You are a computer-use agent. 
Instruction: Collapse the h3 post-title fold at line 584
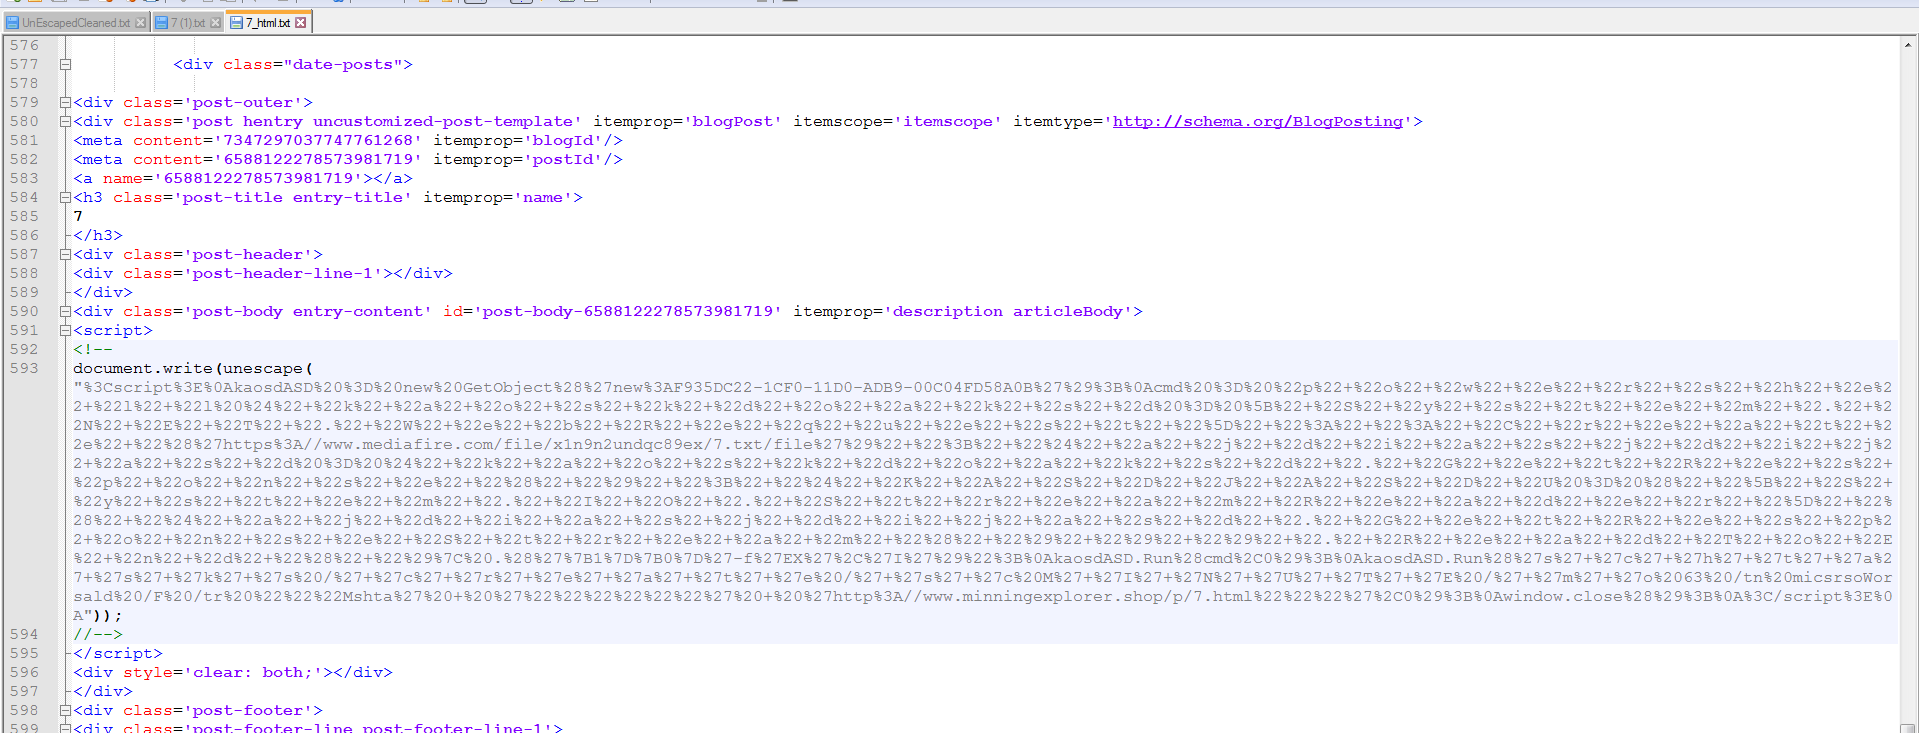[x=65, y=197]
